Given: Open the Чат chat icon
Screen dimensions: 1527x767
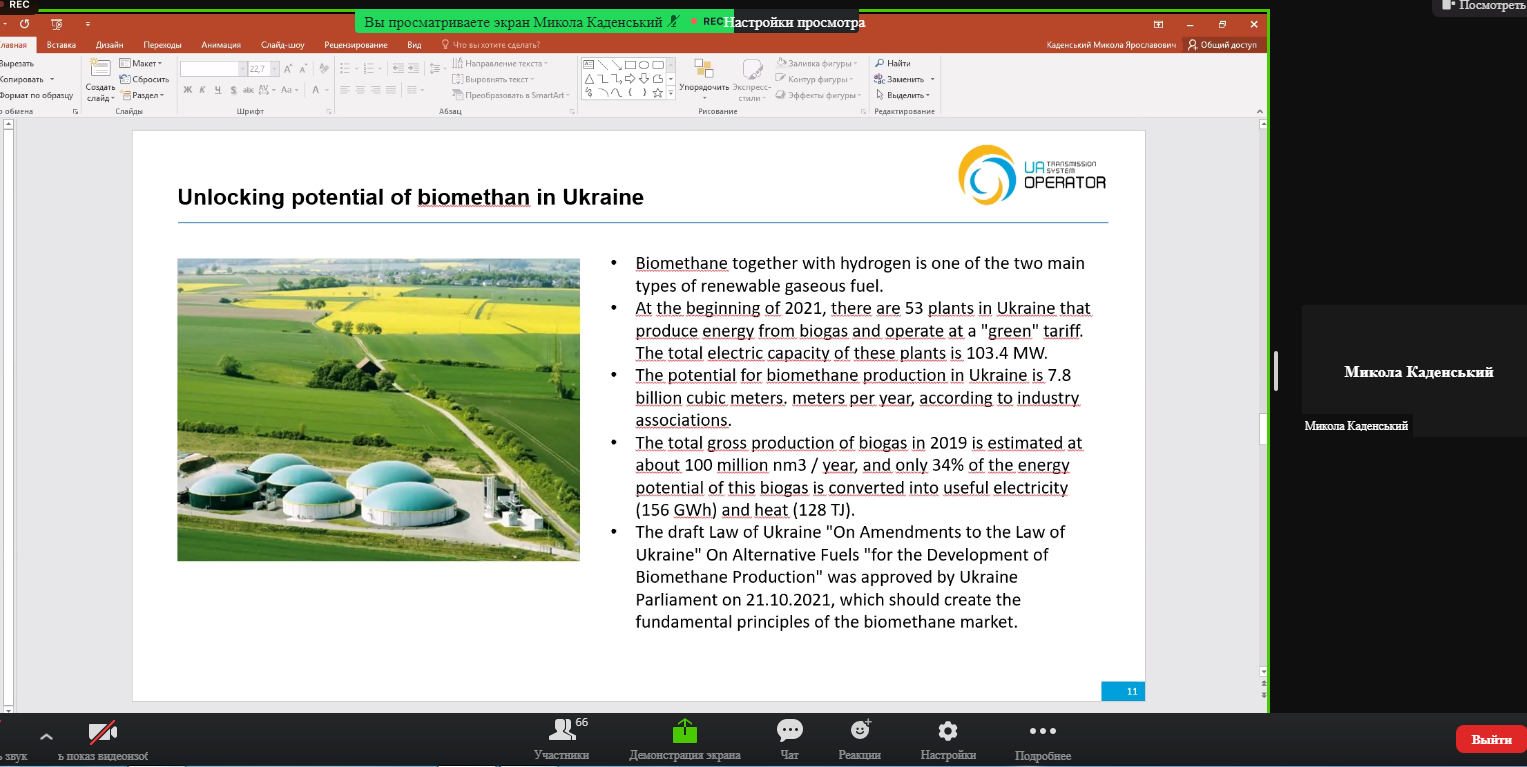Looking at the screenshot, I should click(789, 732).
